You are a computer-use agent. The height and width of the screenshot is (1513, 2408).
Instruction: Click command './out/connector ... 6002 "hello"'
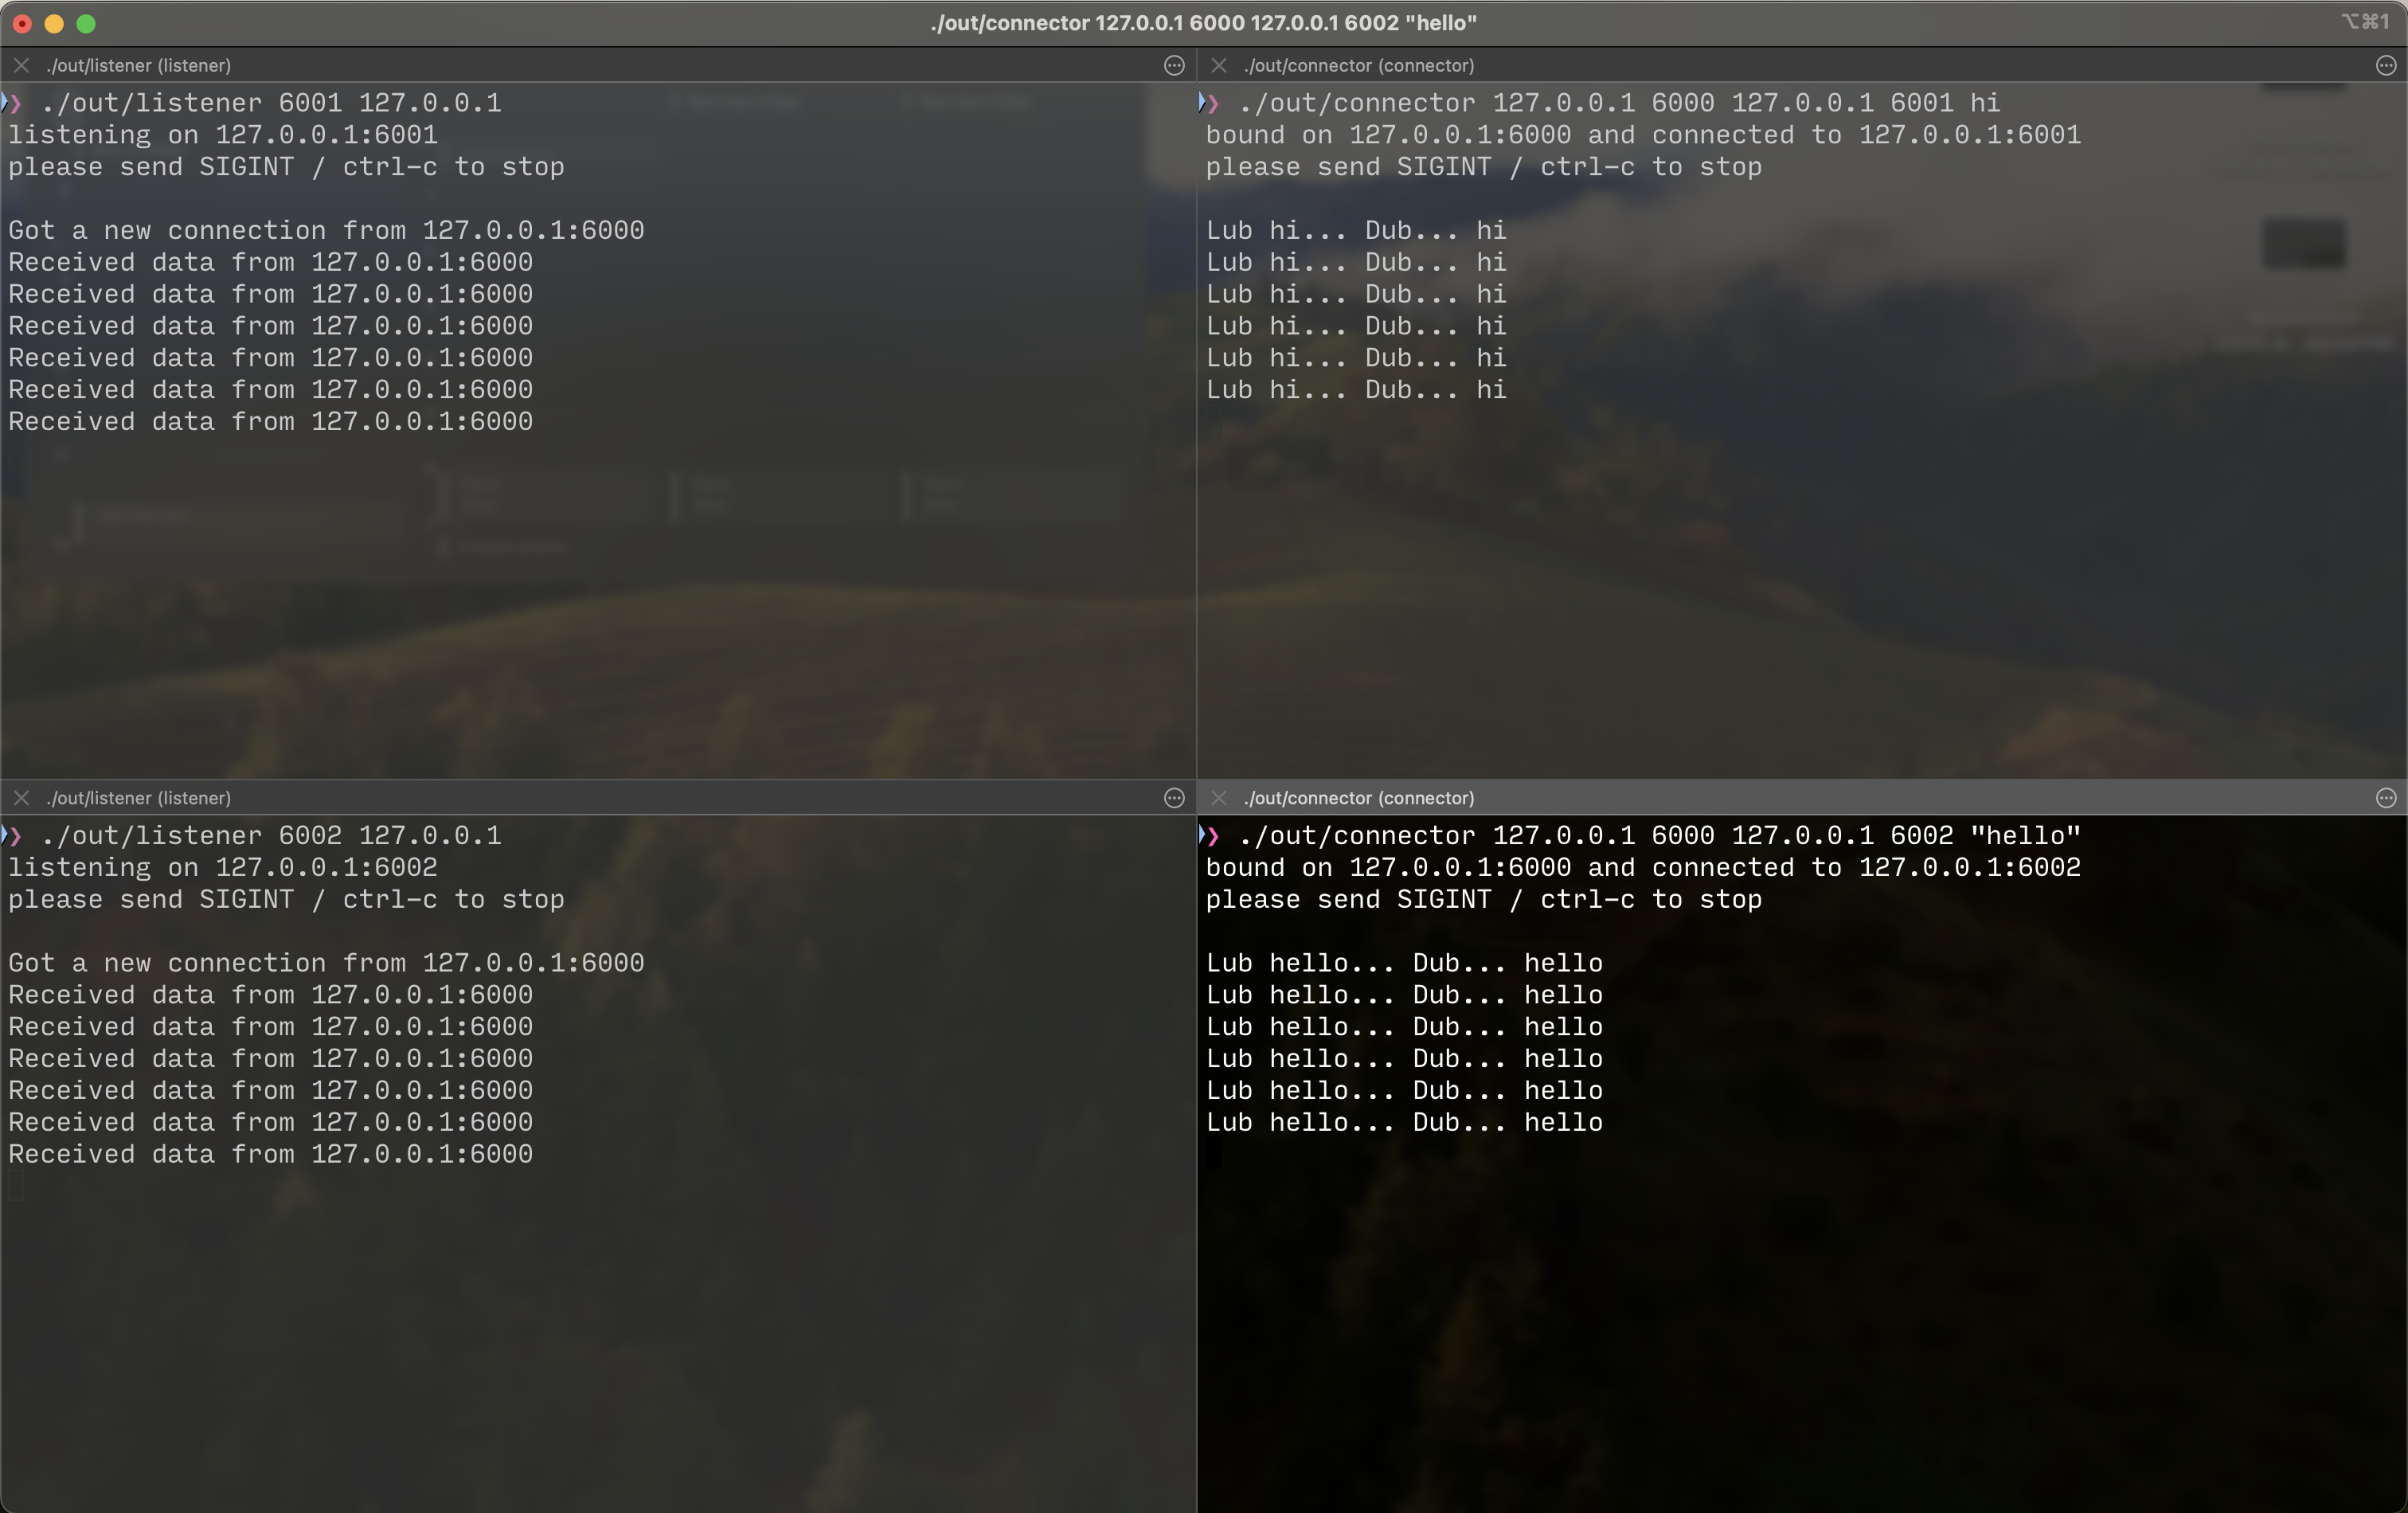[x=1659, y=836]
